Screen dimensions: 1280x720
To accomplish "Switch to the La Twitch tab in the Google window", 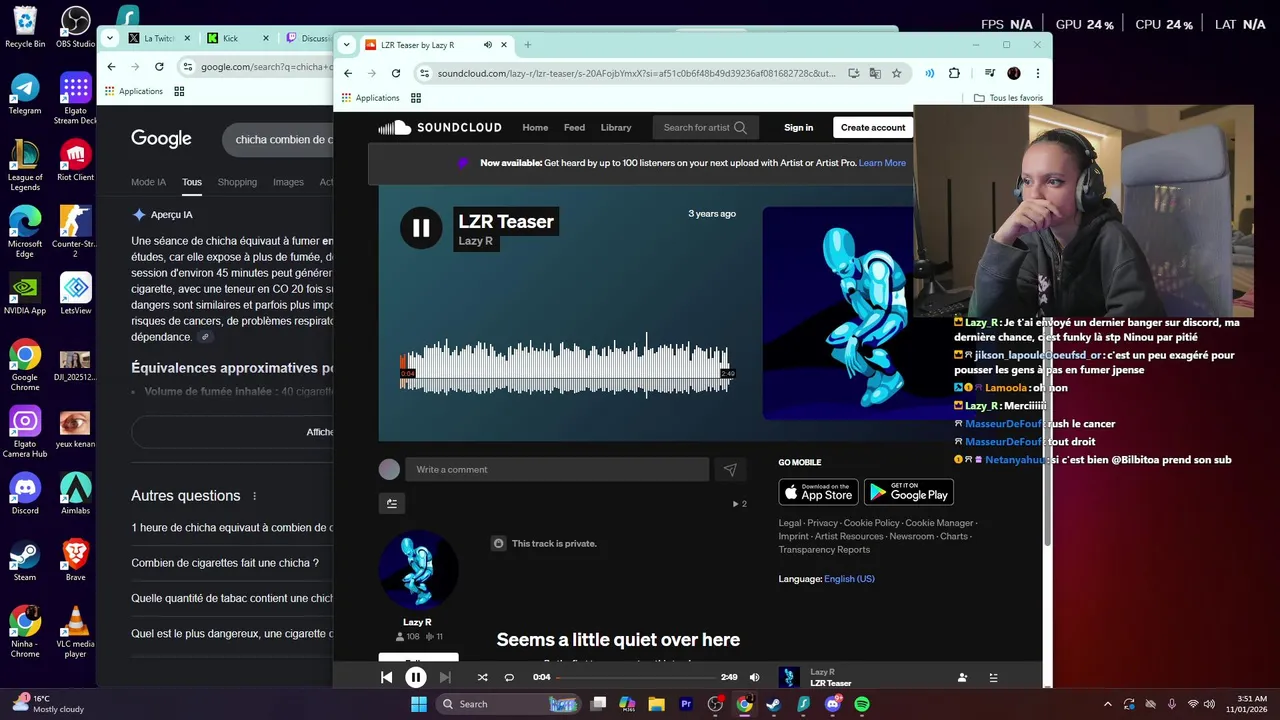I will (159, 38).
